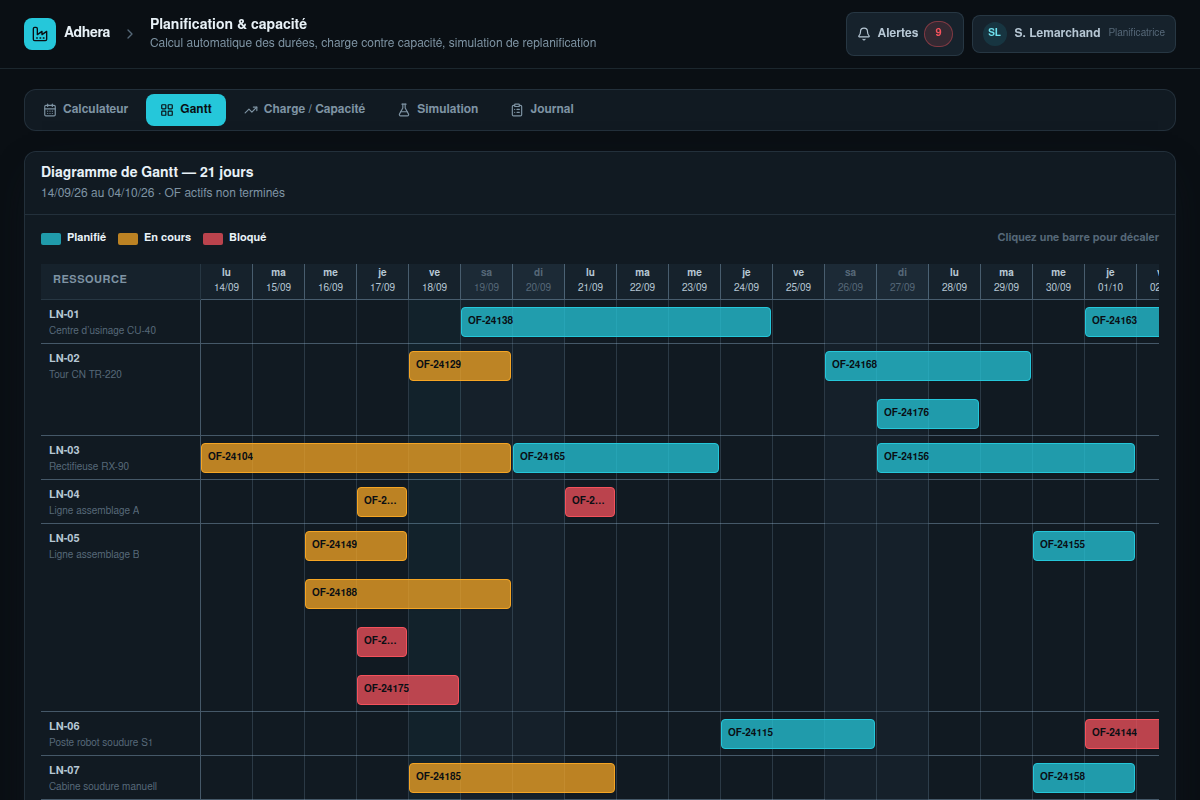Select bar OF-24165 on LN-03
Screen dimensions: 1200x800
click(x=616, y=457)
